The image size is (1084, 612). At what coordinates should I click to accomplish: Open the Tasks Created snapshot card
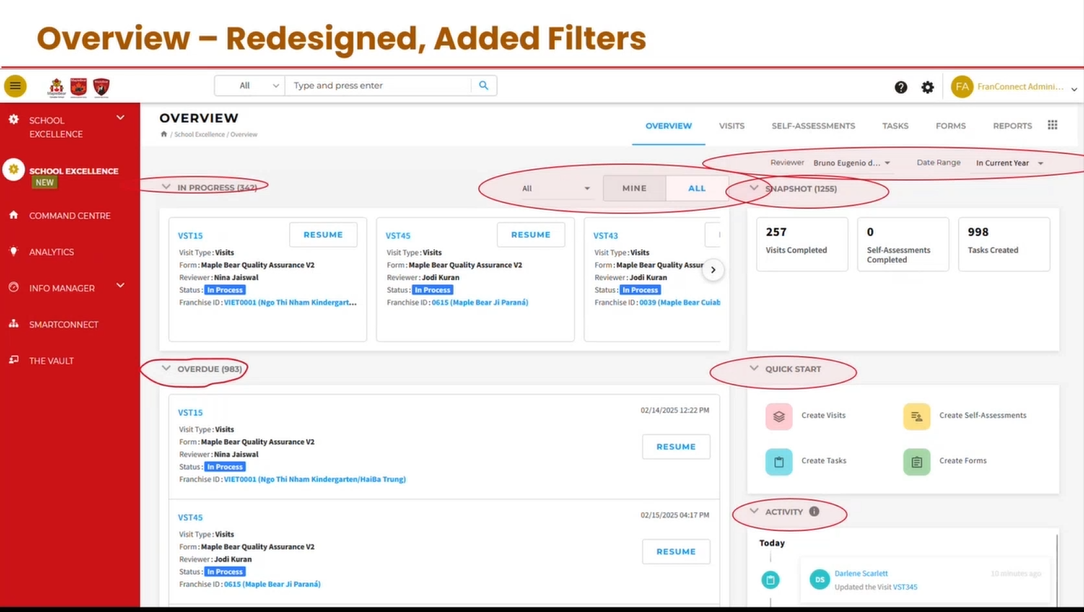click(x=1004, y=243)
